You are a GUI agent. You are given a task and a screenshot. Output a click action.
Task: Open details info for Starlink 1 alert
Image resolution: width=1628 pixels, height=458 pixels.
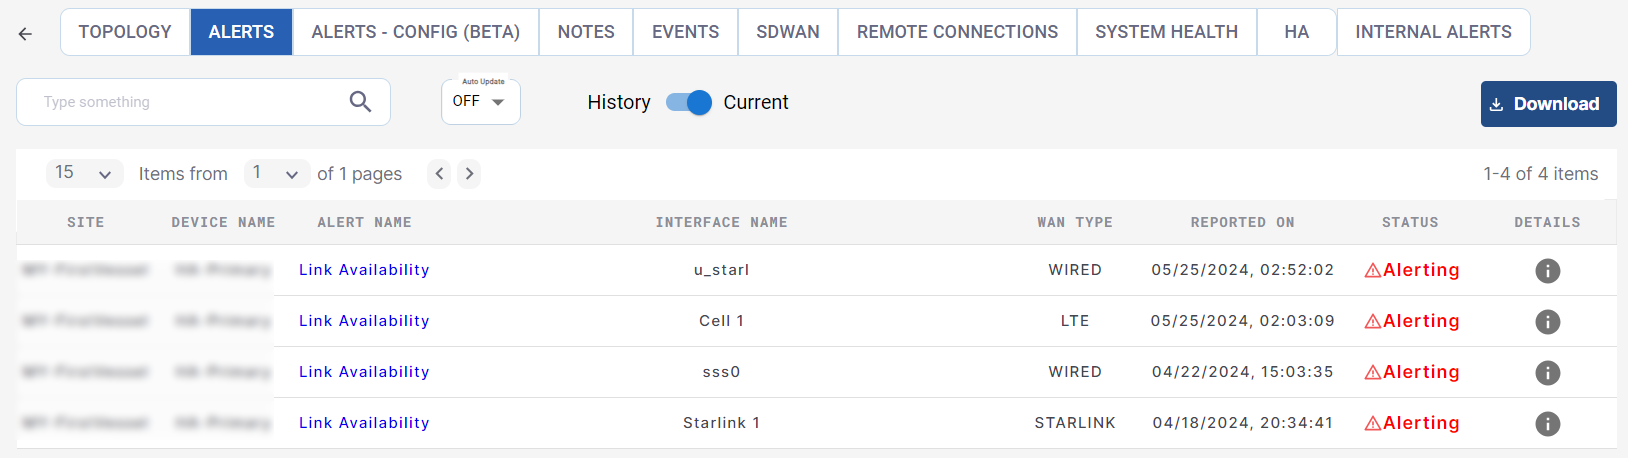coord(1547,424)
